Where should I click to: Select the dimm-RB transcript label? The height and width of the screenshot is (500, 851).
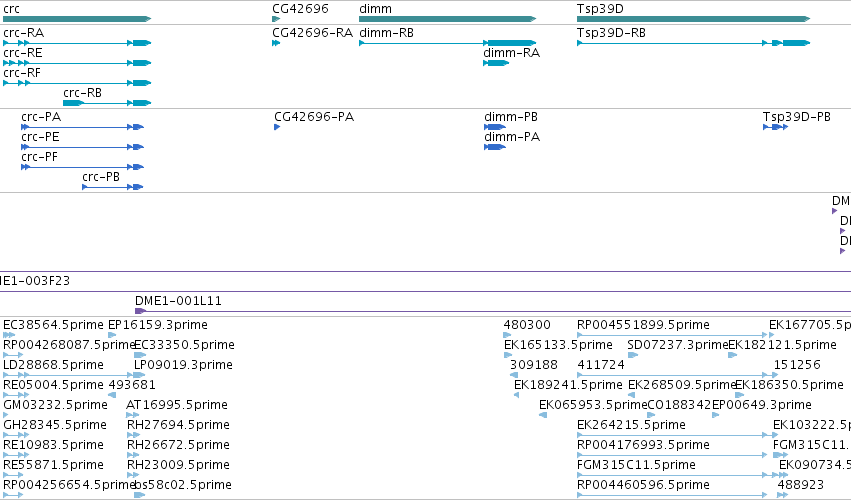coord(386,33)
